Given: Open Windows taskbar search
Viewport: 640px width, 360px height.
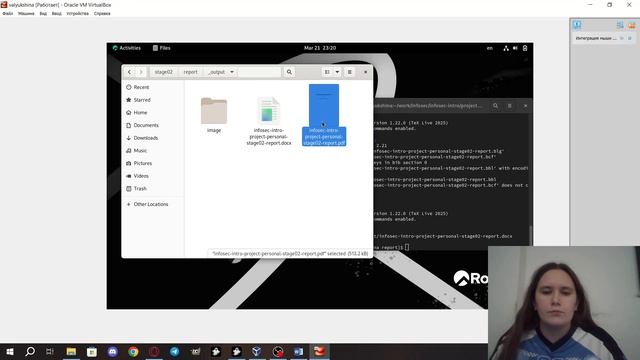Looking at the screenshot, I should tap(30, 351).
